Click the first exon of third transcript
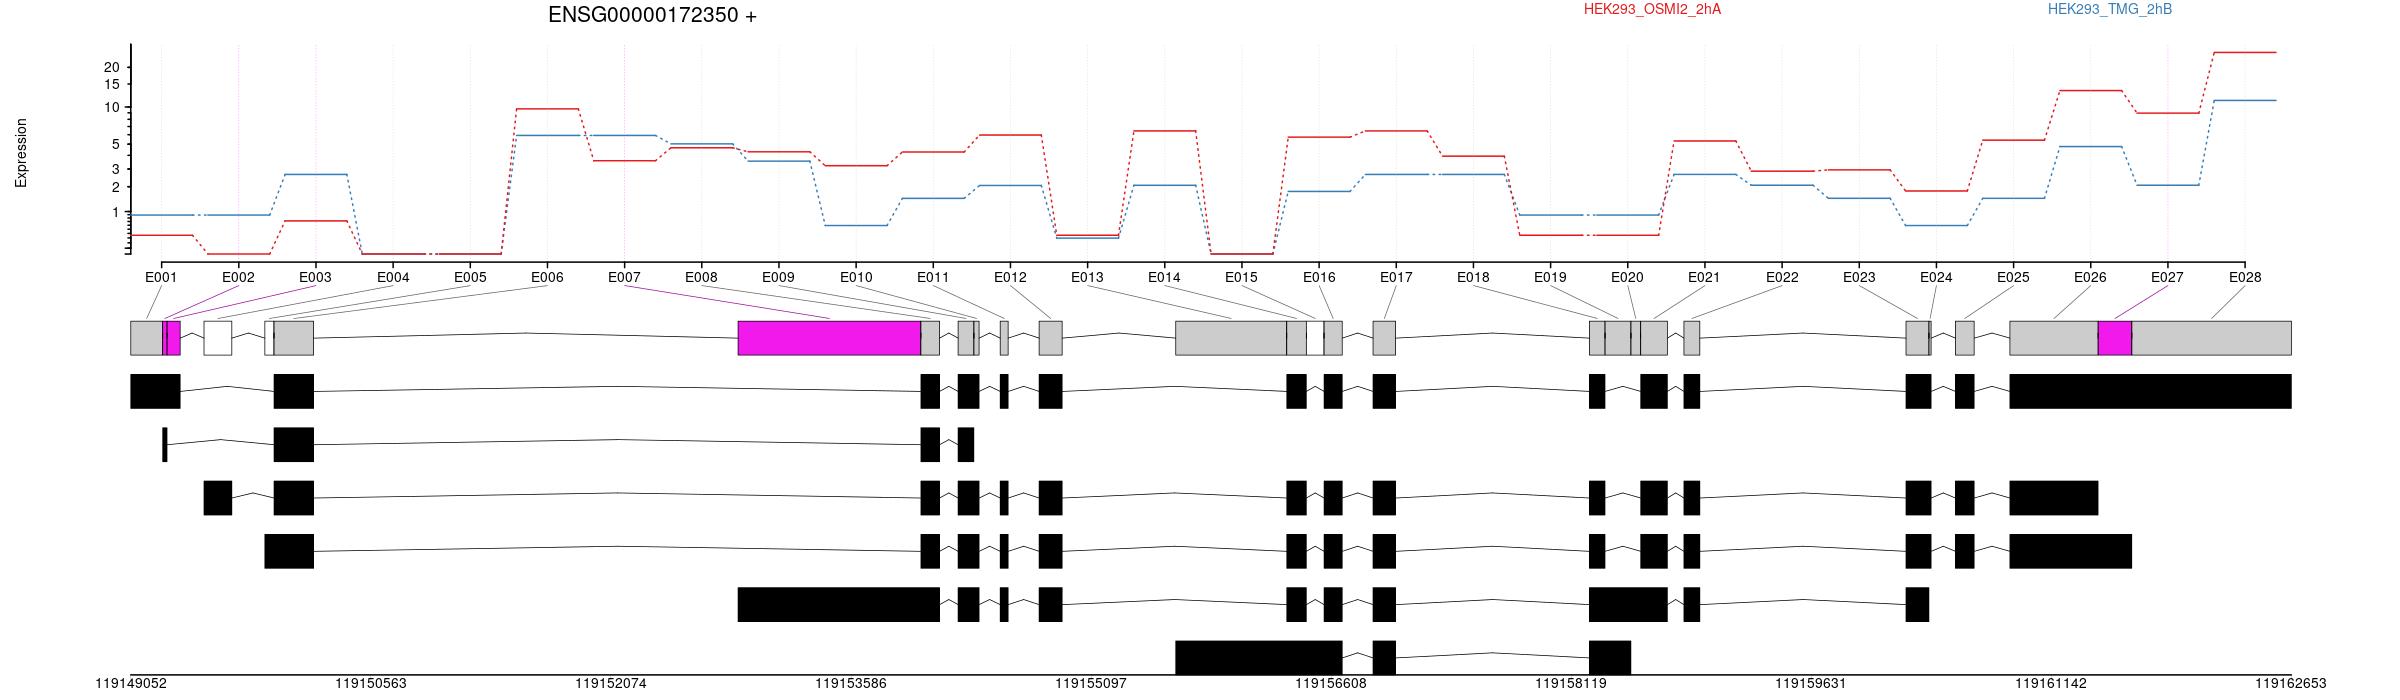Viewport: 2400px width, 700px height. (218, 498)
